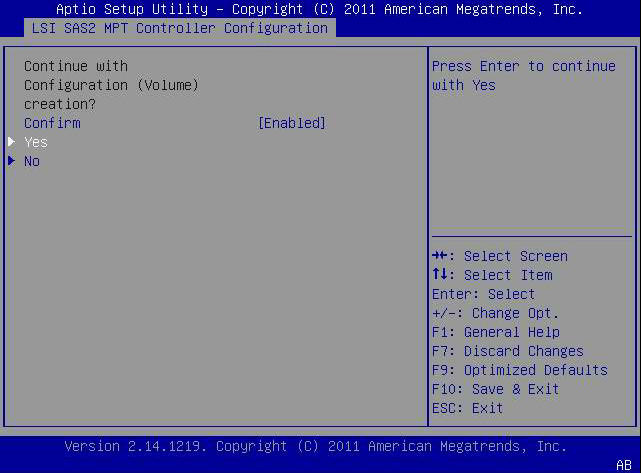Select the Yes menu entry

click(x=36, y=142)
